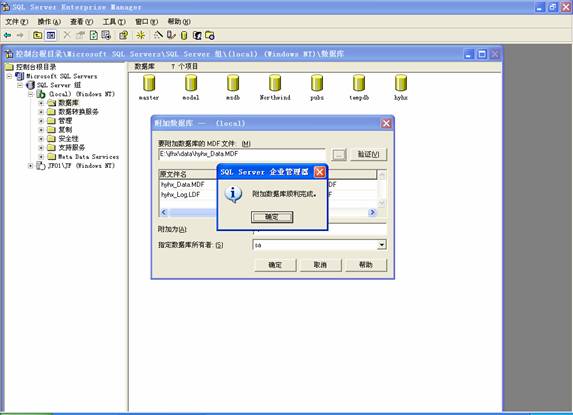
Task: Click 确定 at bottom of attach database dialog
Action: [x=275, y=265]
